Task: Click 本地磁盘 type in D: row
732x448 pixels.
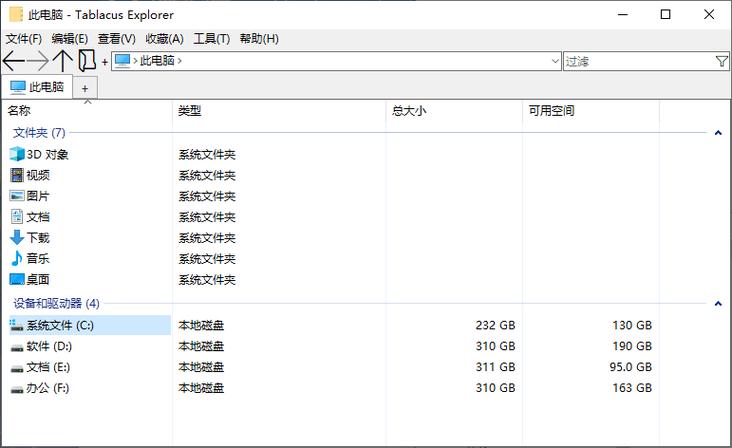Action: (201, 346)
